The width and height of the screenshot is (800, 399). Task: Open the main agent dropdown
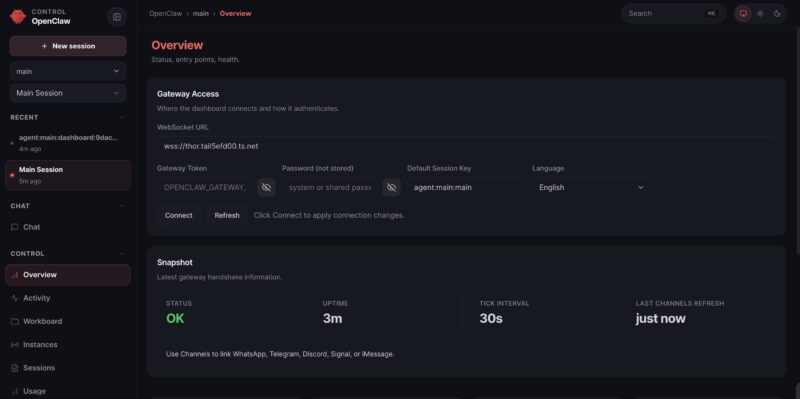[x=68, y=71]
